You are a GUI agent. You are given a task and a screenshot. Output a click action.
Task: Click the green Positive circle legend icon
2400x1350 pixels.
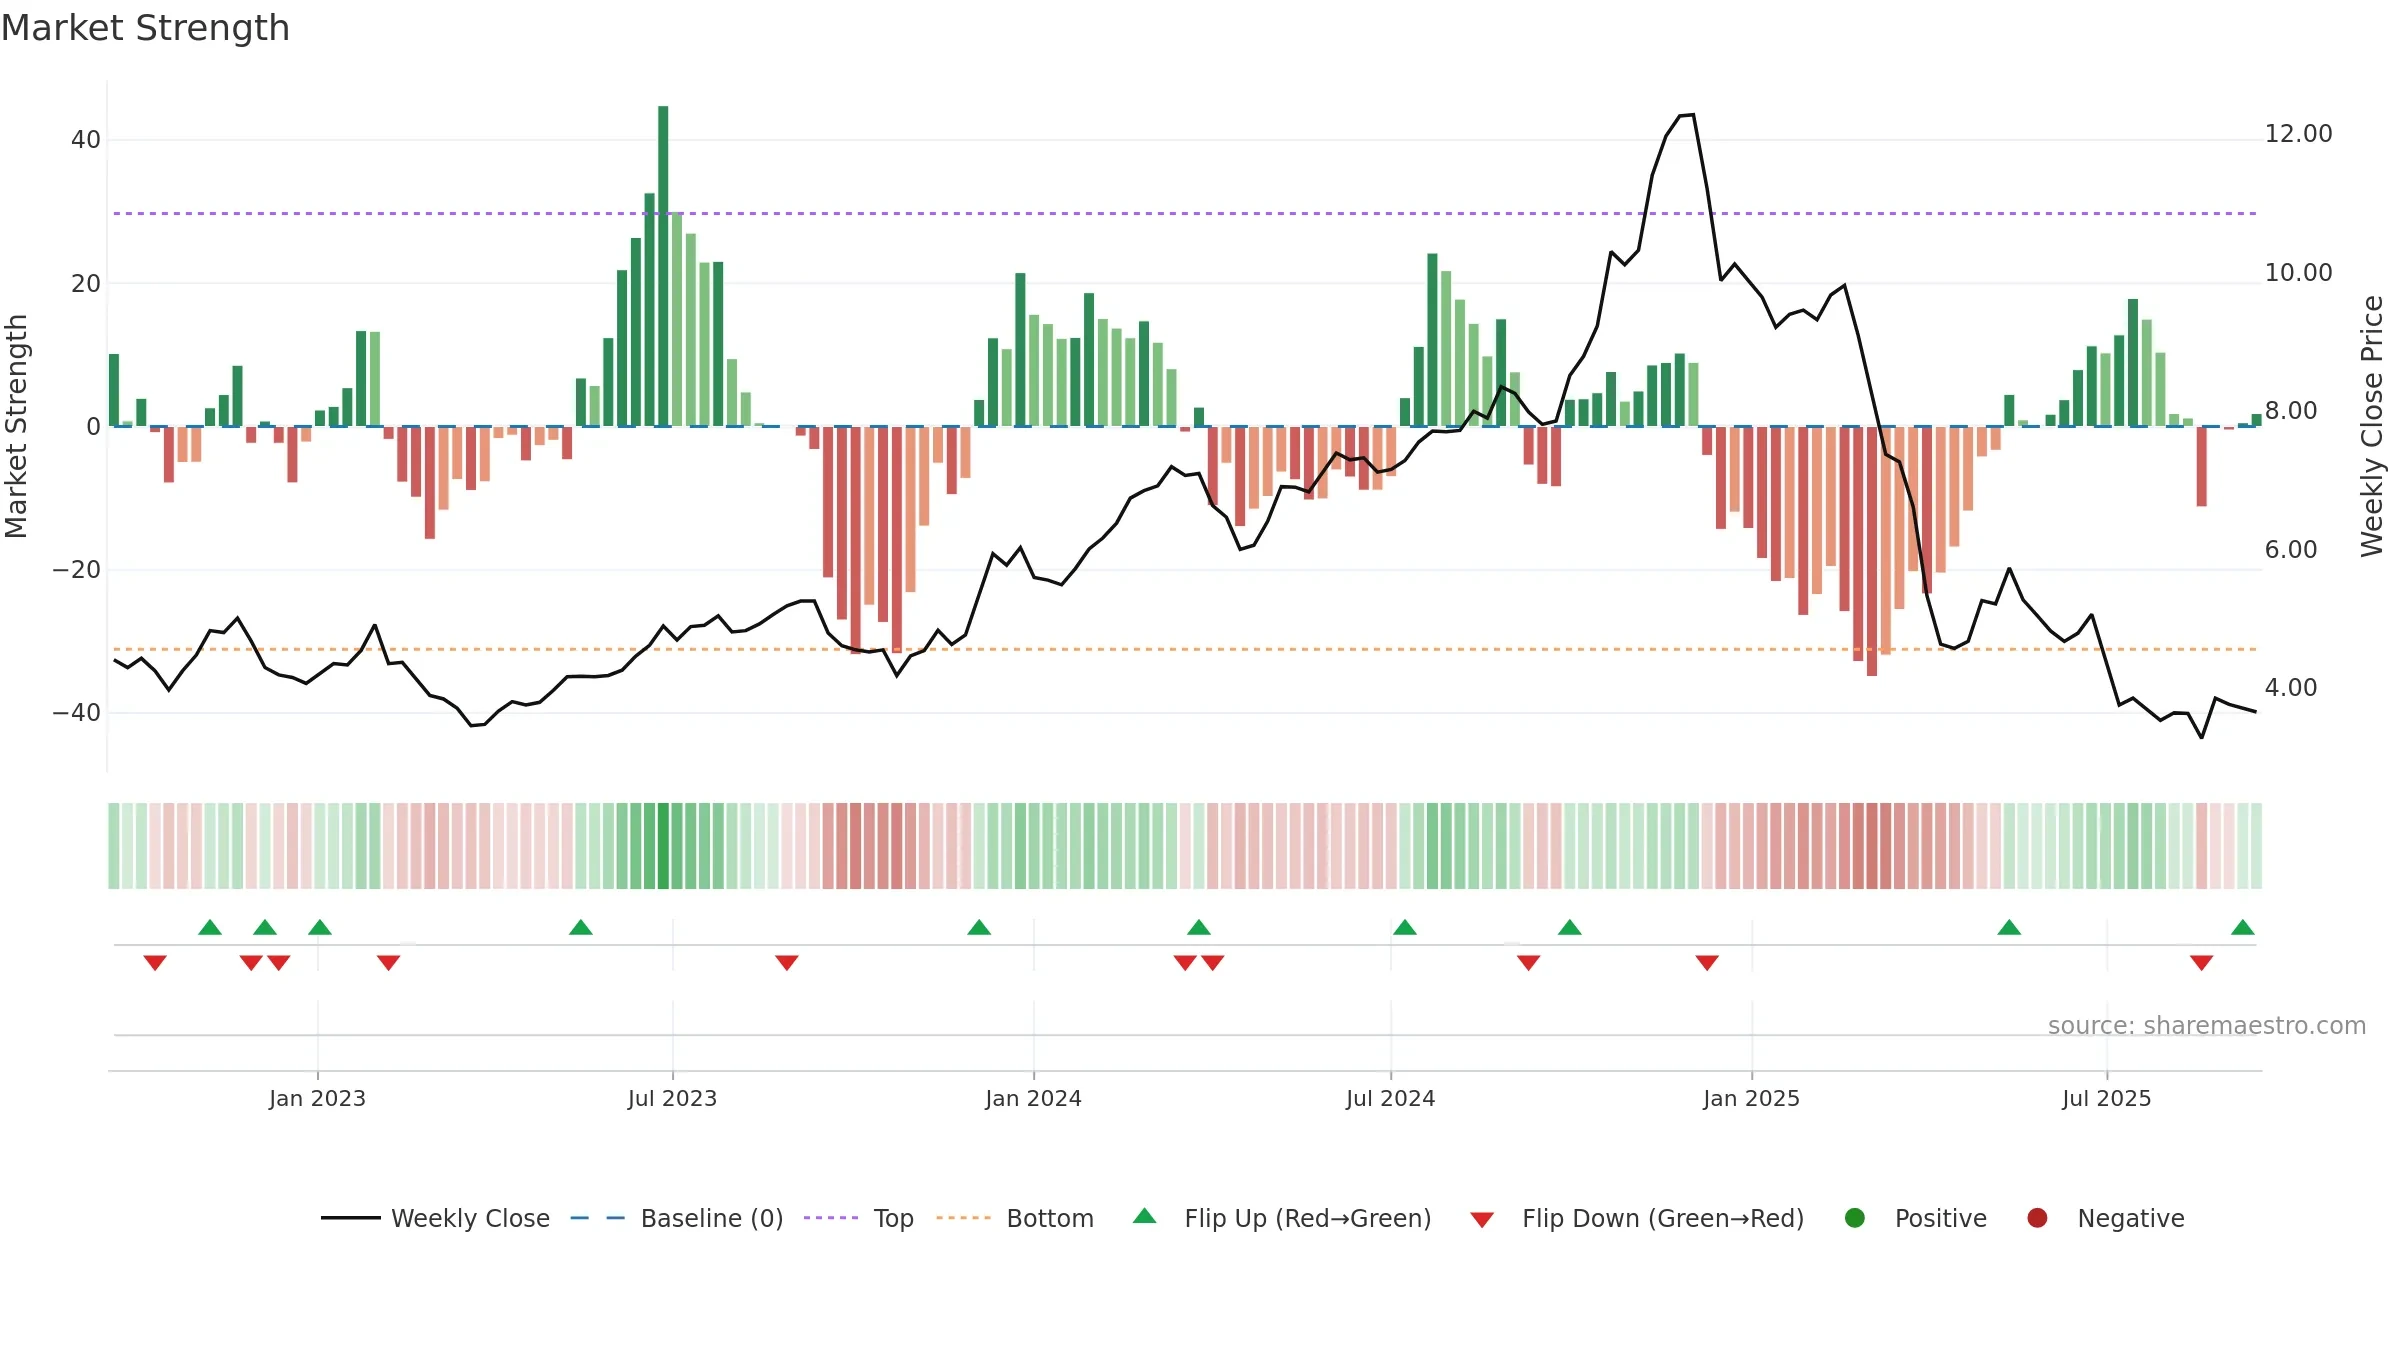(1855, 1218)
